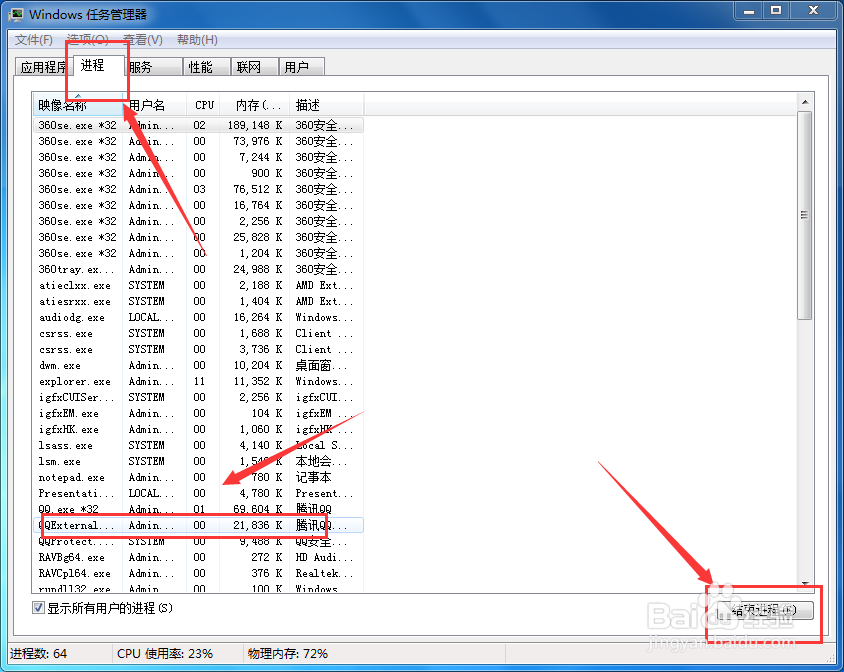Screen dimensions: 844x672
Task: Sort by 用户名 column header
Action: [x=155, y=104]
